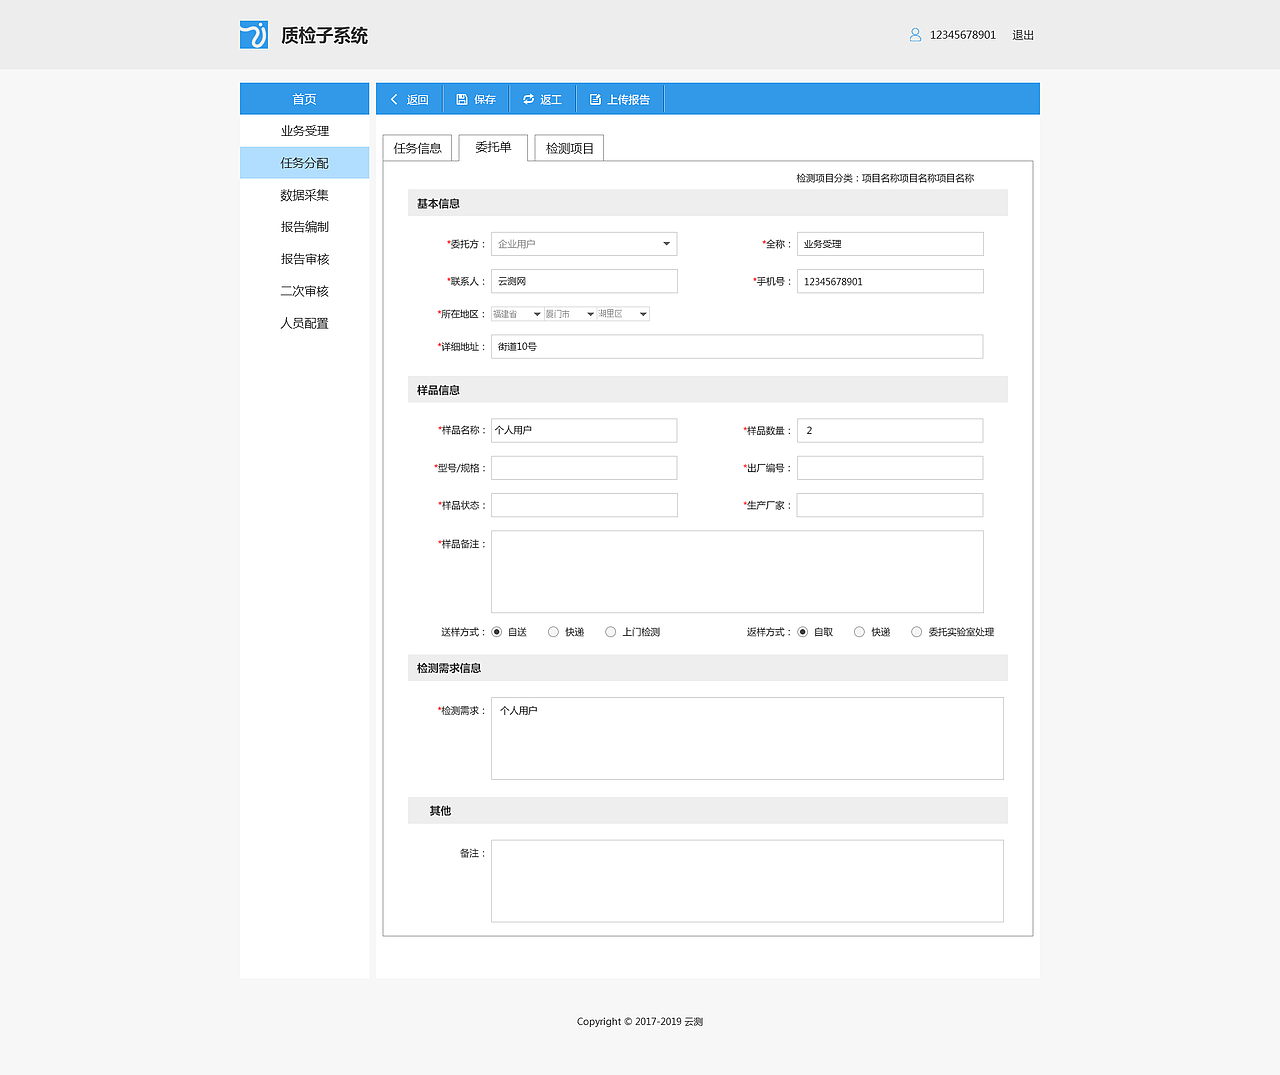The height and width of the screenshot is (1075, 1280).
Task: Click the account number 12345678901 in header
Action: [963, 35]
